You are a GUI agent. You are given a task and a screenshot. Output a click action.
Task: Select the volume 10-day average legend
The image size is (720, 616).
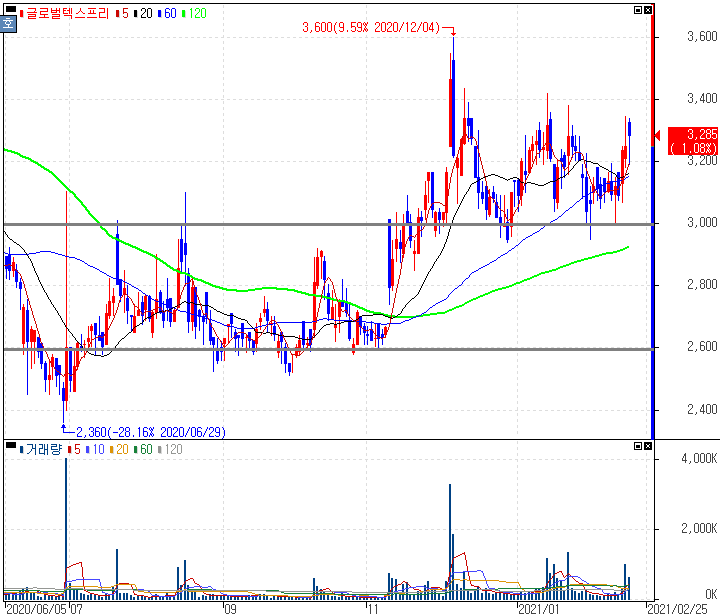pyautogui.click(x=98, y=449)
